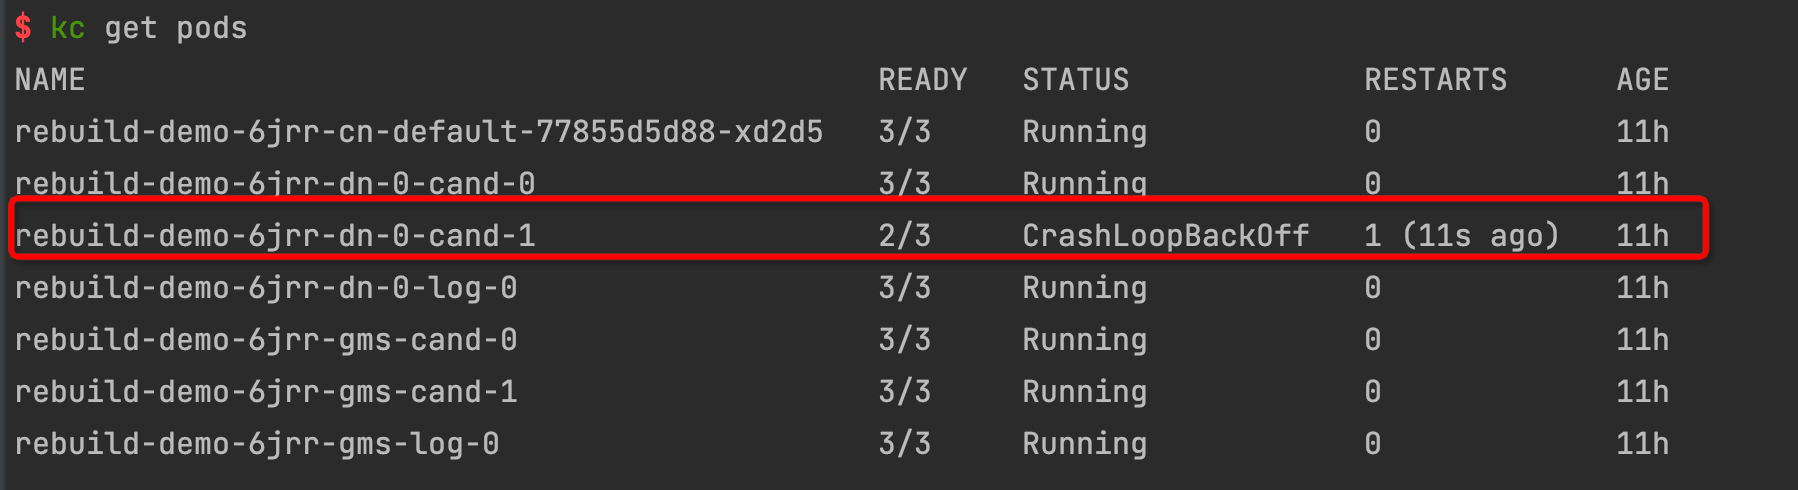Click Running status of the gms-log-0 pod
This screenshot has height=490, width=1798.
[x=1085, y=444]
